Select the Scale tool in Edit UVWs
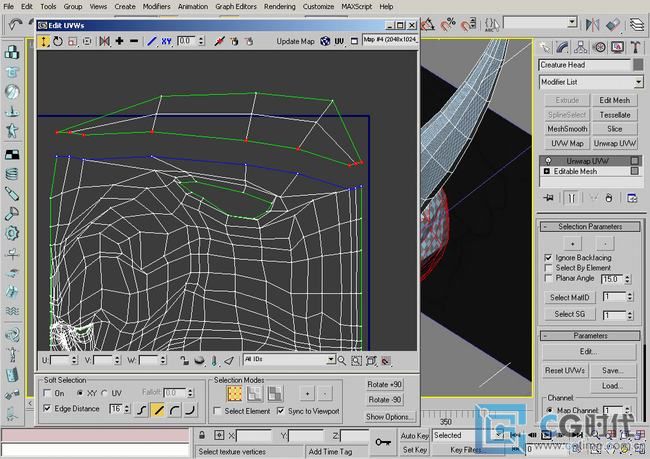The height and width of the screenshot is (459, 650). pos(72,41)
